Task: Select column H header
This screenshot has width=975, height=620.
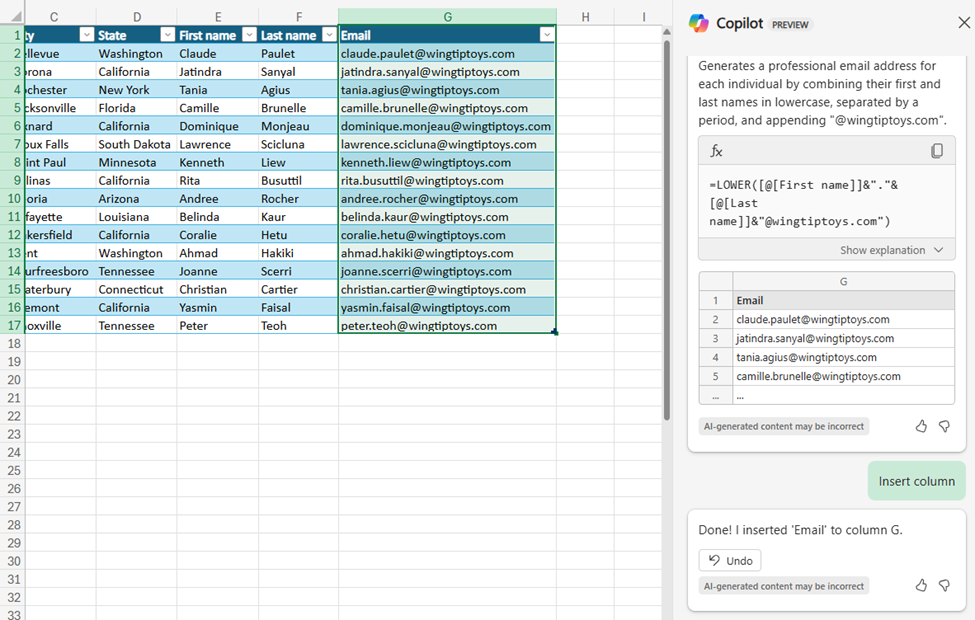Action: [x=585, y=17]
